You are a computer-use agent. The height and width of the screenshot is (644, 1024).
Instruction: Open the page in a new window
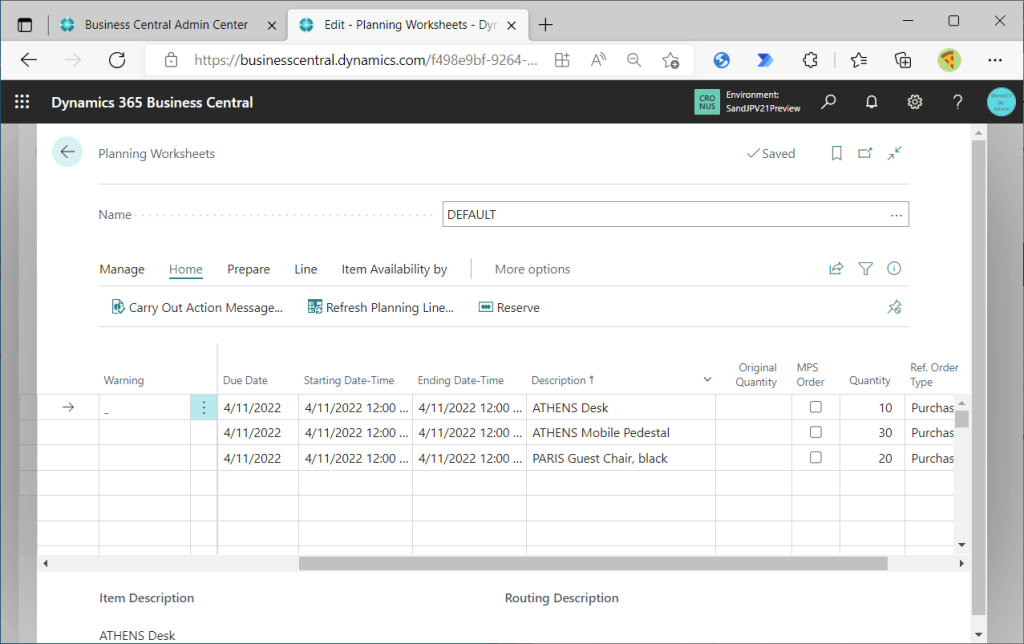pyautogui.click(x=865, y=153)
